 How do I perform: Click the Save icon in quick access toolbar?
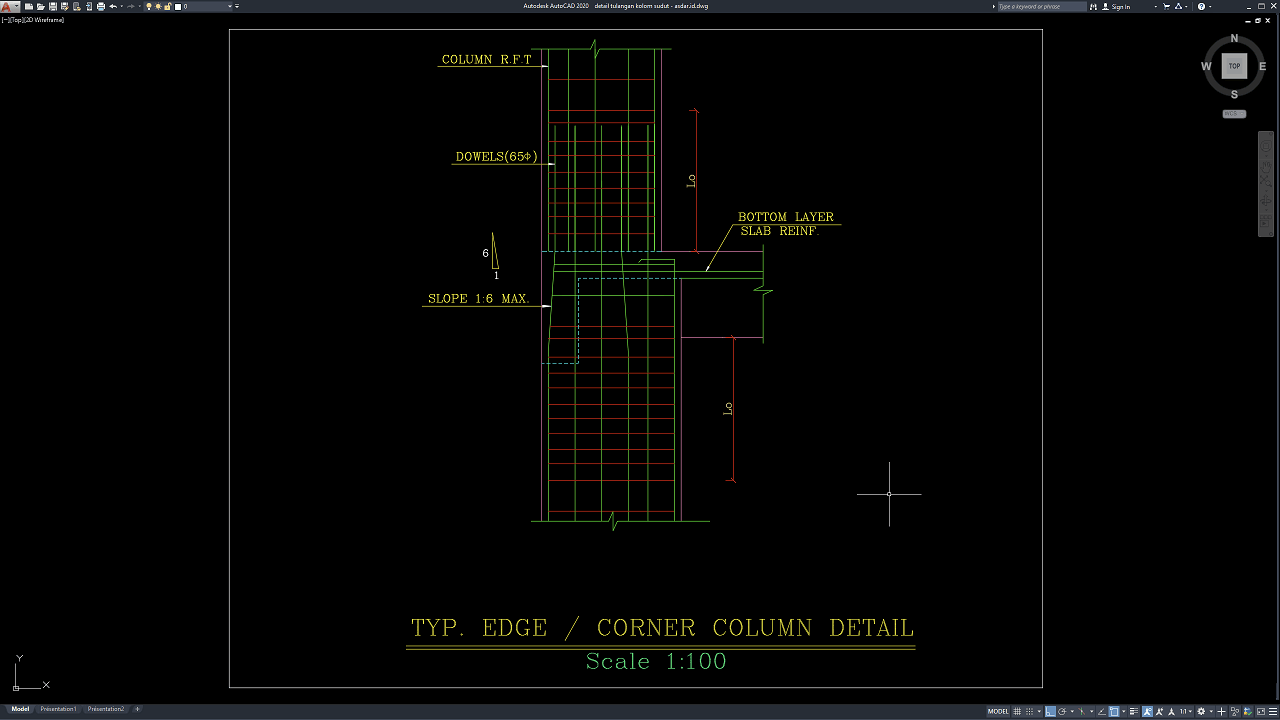tap(53, 6)
